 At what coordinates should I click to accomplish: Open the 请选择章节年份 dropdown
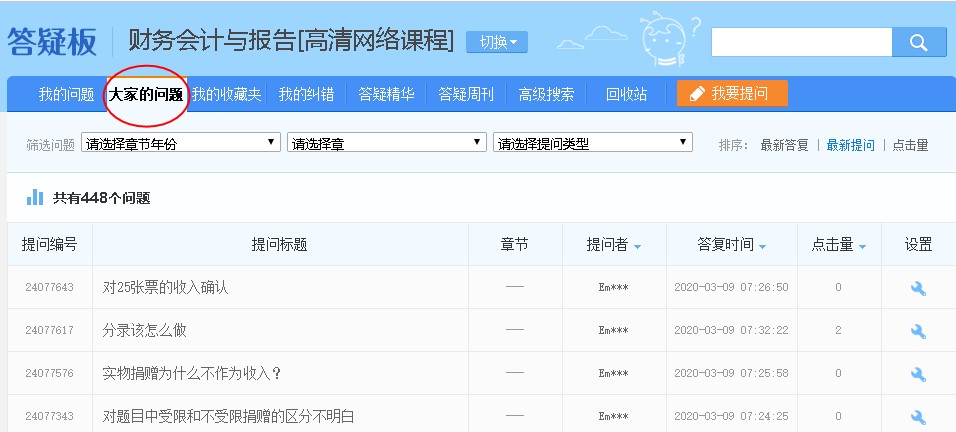[180, 144]
